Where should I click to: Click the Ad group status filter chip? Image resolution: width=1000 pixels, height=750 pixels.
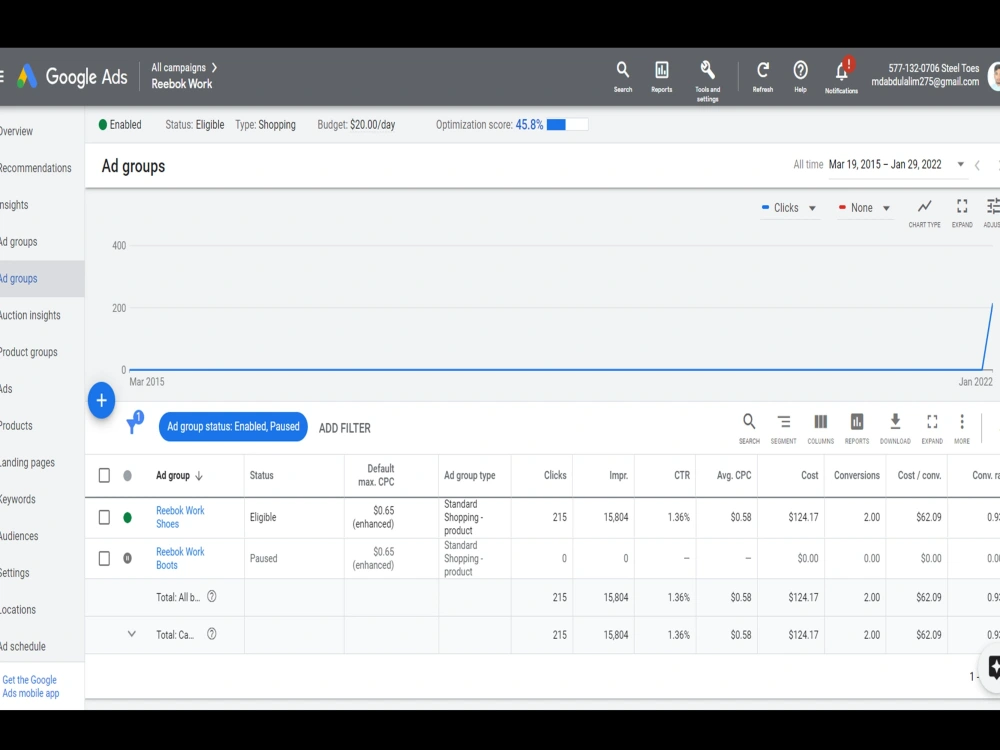coord(233,427)
